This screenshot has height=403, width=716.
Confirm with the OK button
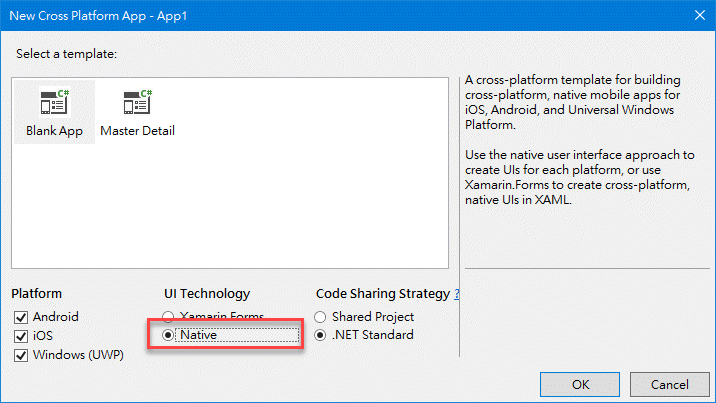pyautogui.click(x=580, y=385)
